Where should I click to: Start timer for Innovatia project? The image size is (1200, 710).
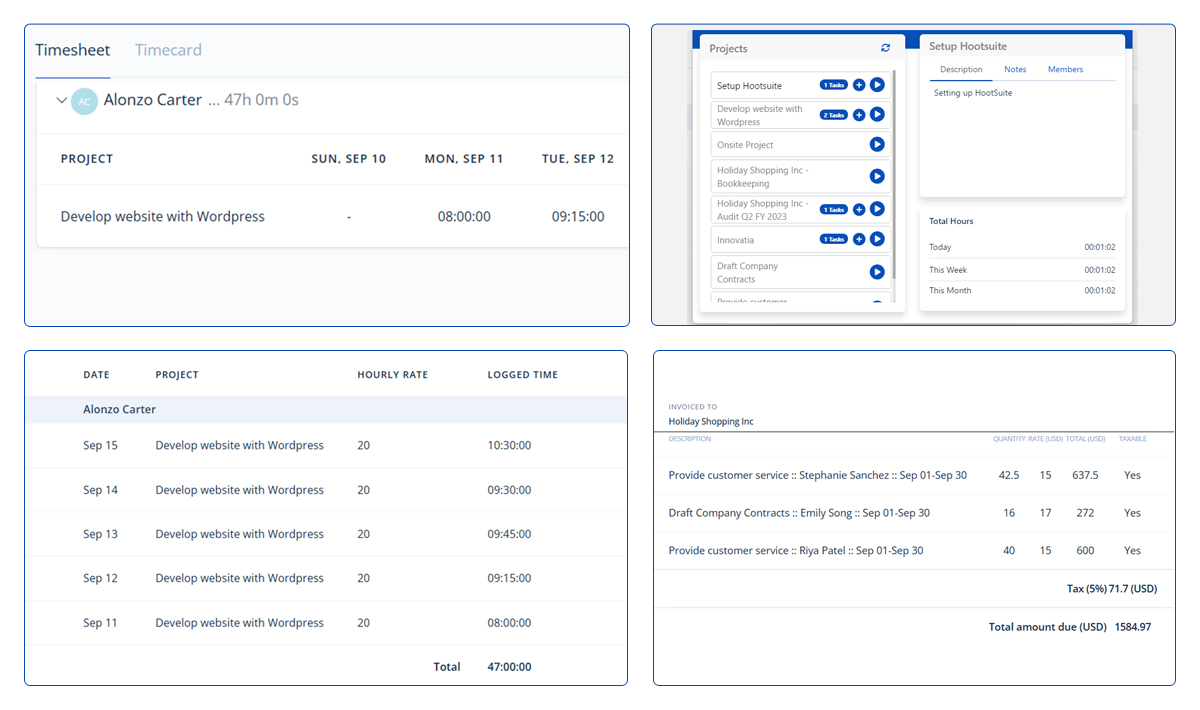point(877,239)
